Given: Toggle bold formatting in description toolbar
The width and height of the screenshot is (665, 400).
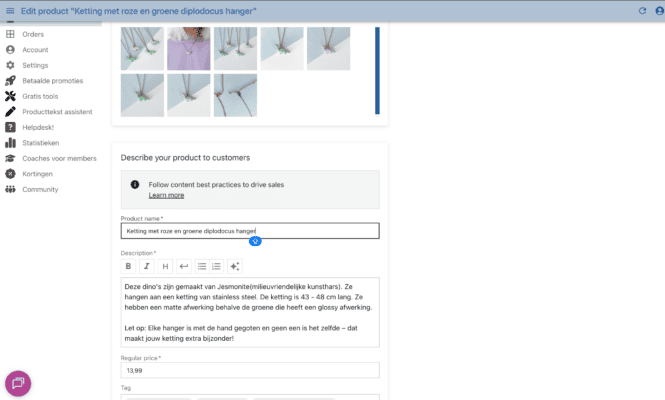Looking at the screenshot, I should pos(128,266).
